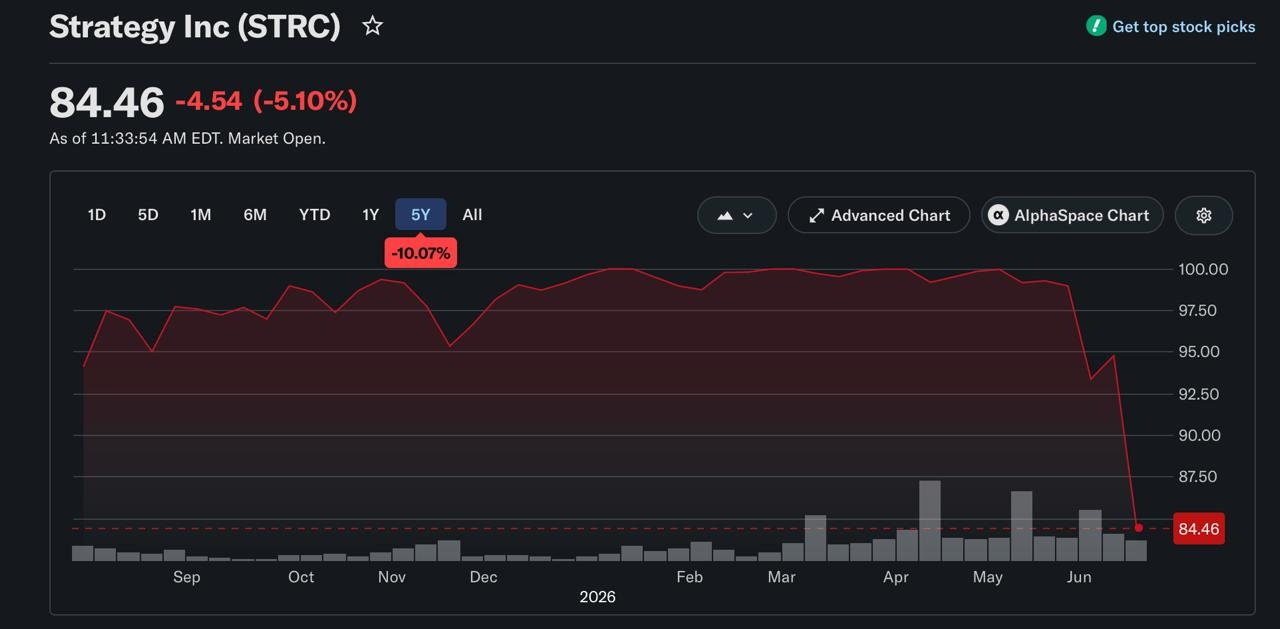Click the green top stock picks icon

coord(1096,26)
